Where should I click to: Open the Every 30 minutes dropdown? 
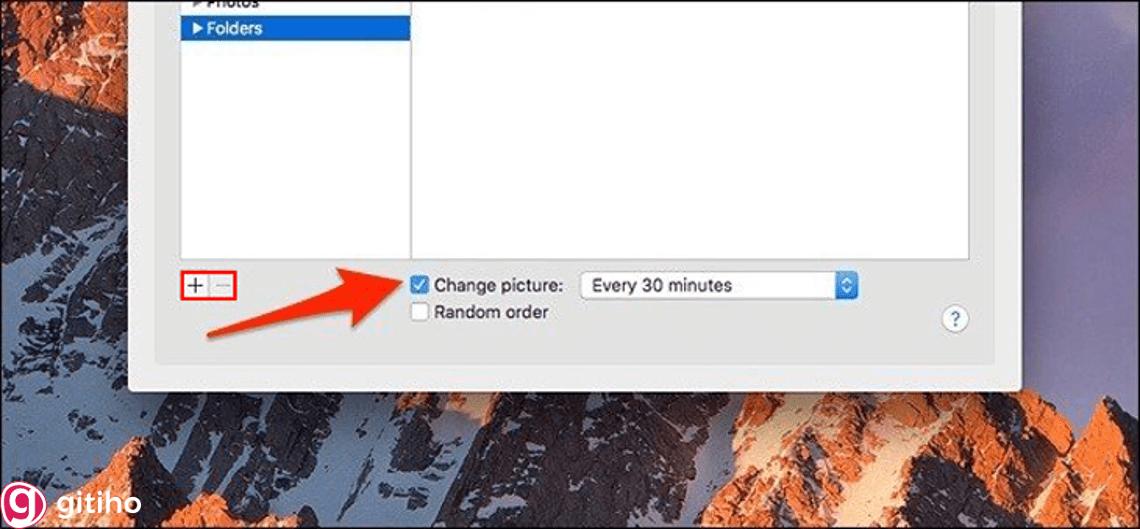(719, 286)
